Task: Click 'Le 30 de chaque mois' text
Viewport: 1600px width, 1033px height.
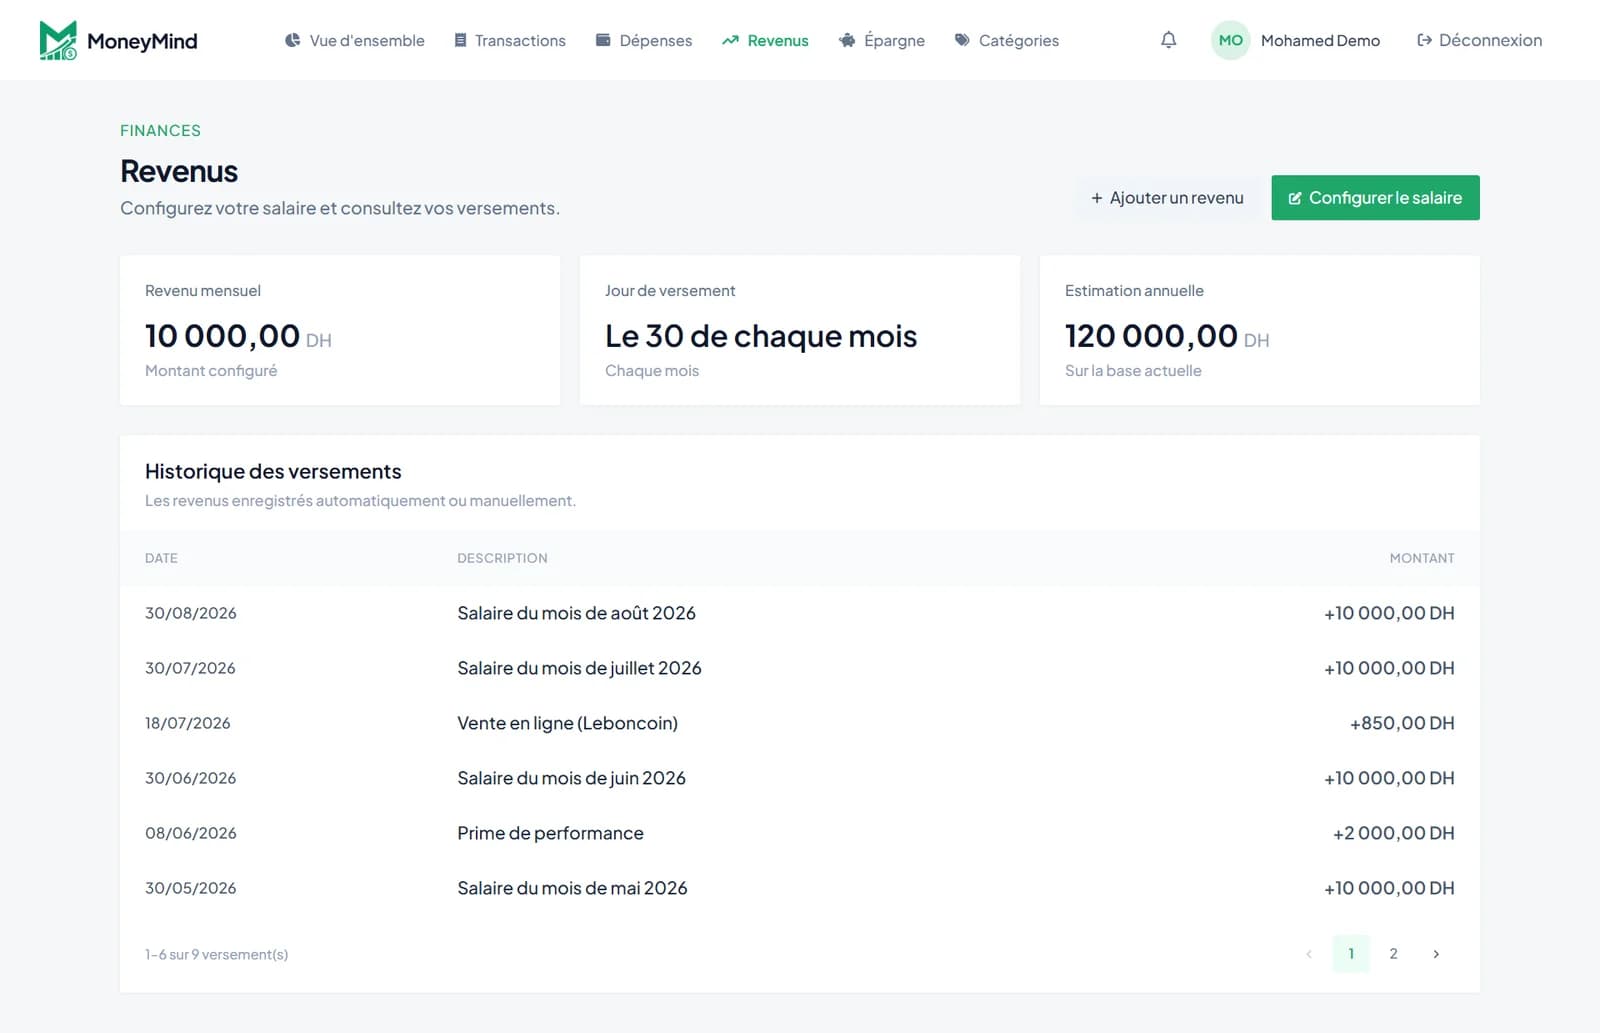Action: coord(761,336)
